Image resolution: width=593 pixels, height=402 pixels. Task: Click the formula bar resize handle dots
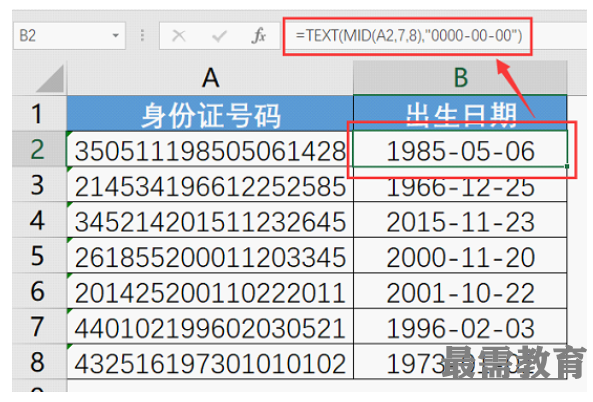pos(142,36)
